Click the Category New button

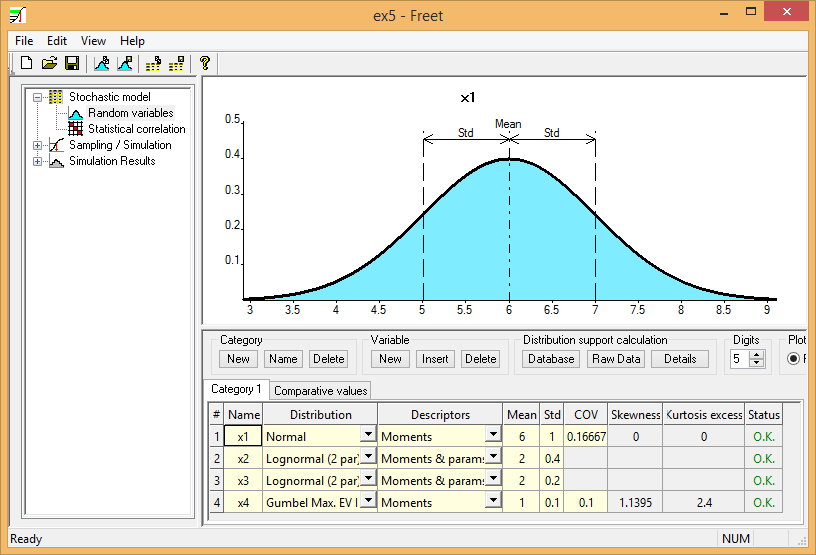238,359
